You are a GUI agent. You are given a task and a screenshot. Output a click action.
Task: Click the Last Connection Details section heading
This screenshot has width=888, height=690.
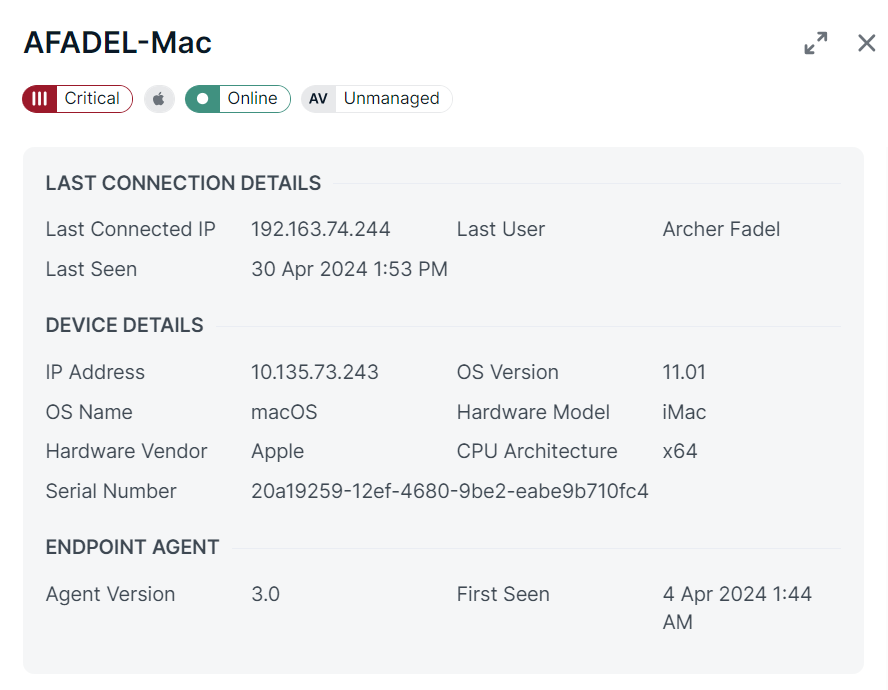tap(183, 183)
